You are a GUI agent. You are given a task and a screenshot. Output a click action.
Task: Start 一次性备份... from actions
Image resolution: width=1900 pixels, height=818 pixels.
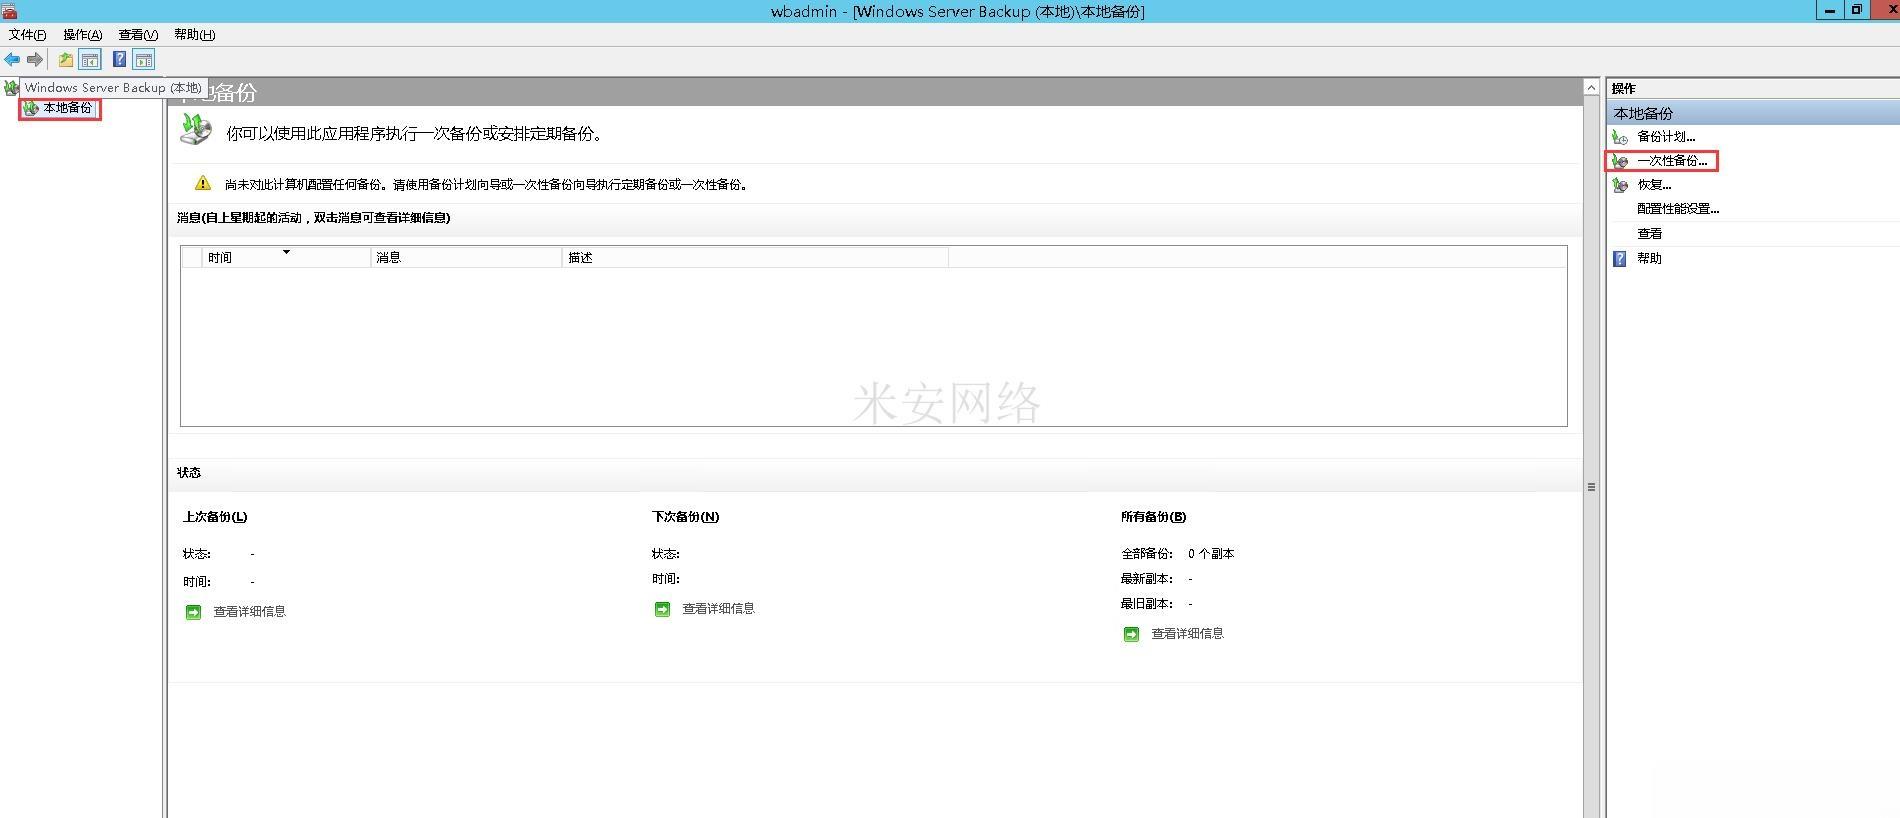[x=1672, y=161]
